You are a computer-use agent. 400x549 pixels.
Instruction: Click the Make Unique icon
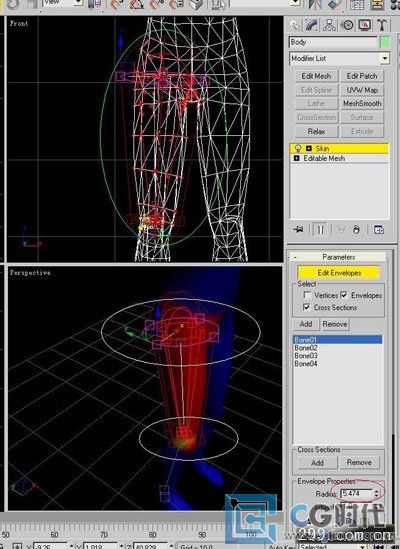point(341,230)
